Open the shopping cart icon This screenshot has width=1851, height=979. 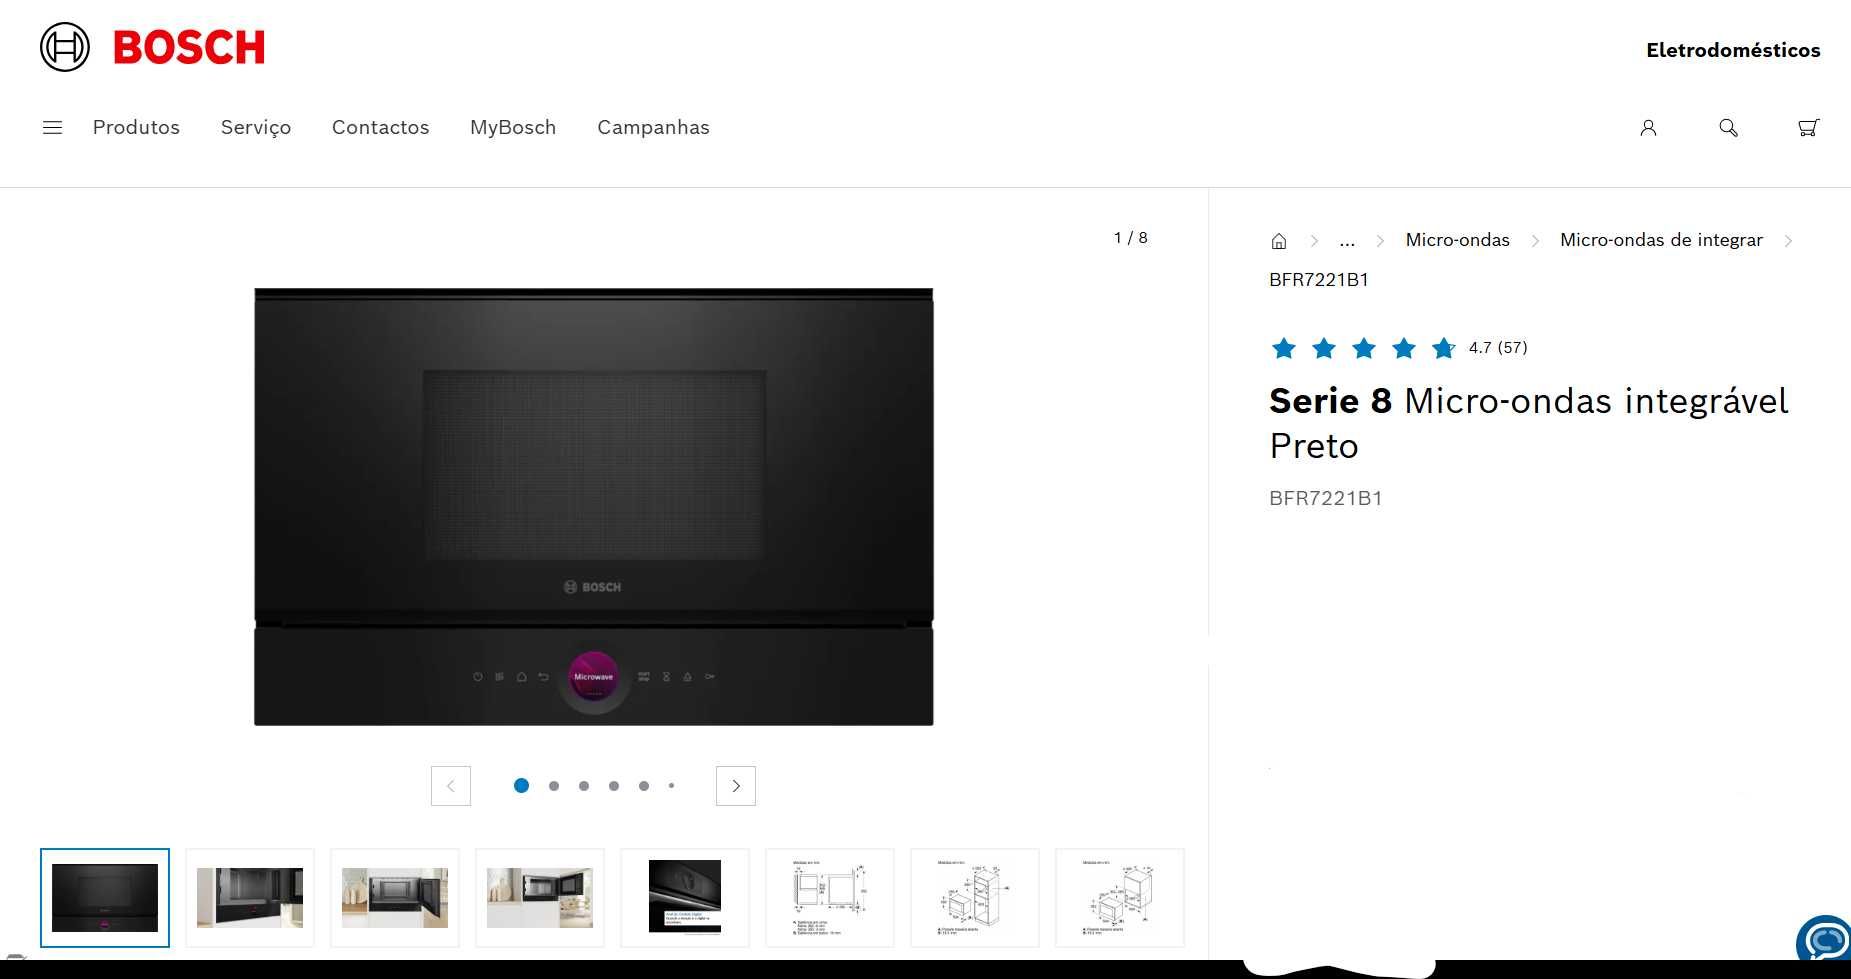coord(1808,127)
